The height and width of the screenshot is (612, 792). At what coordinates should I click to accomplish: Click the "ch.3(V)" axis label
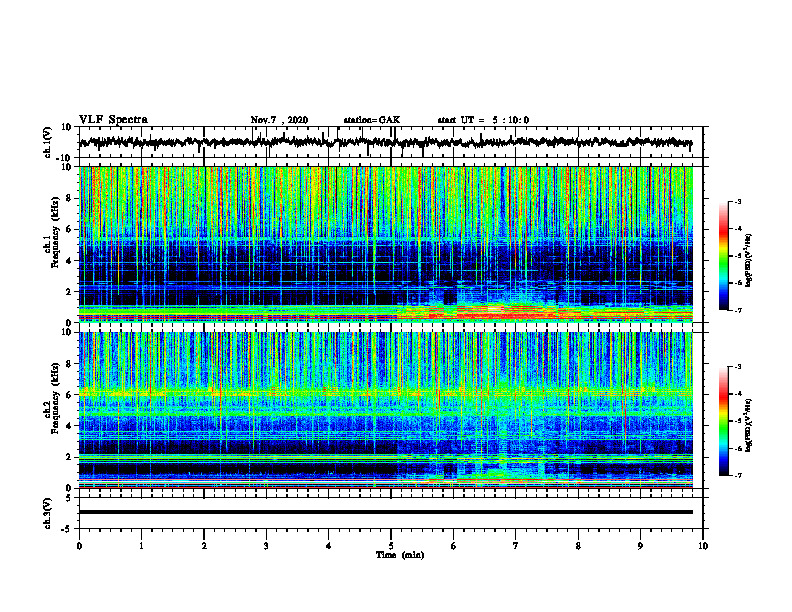[48, 513]
